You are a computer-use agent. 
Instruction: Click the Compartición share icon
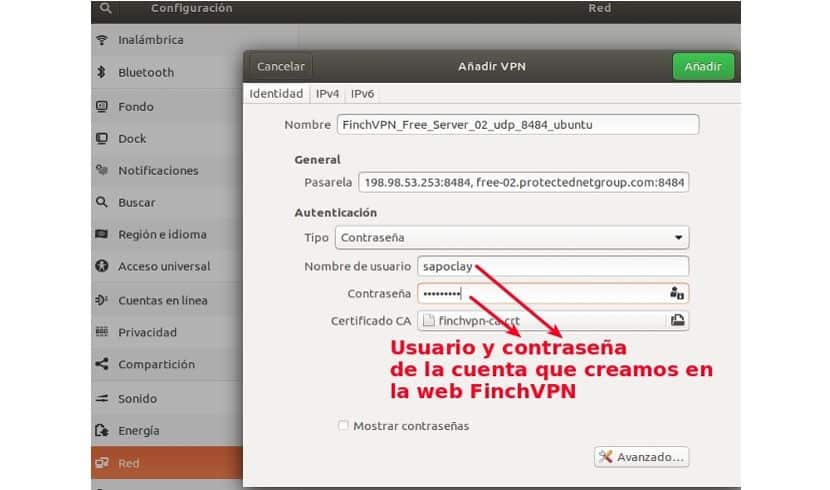pos(102,364)
